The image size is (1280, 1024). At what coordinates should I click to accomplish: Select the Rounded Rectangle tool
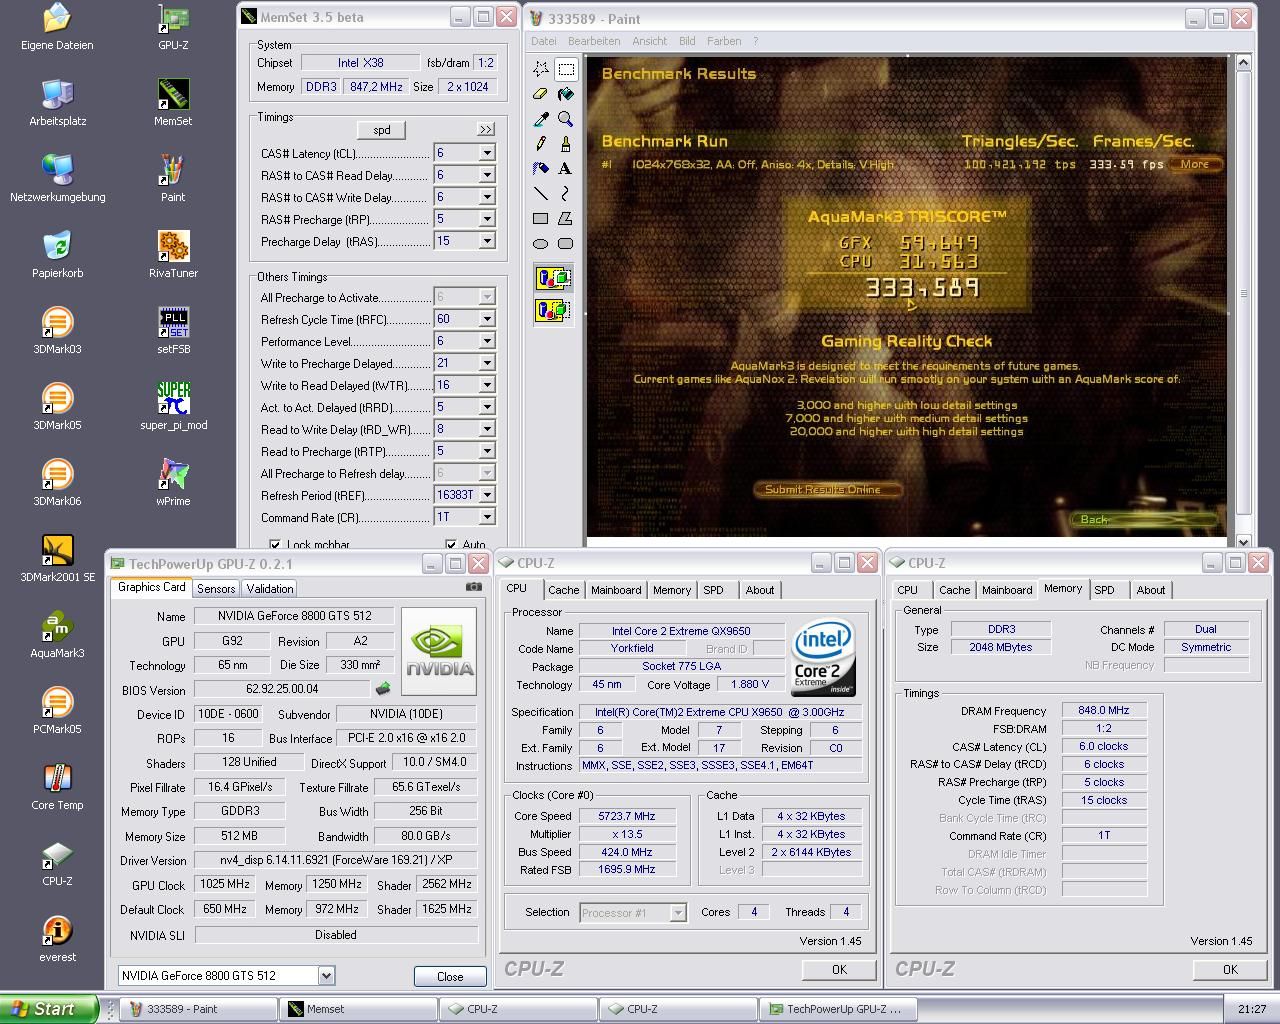click(x=566, y=244)
